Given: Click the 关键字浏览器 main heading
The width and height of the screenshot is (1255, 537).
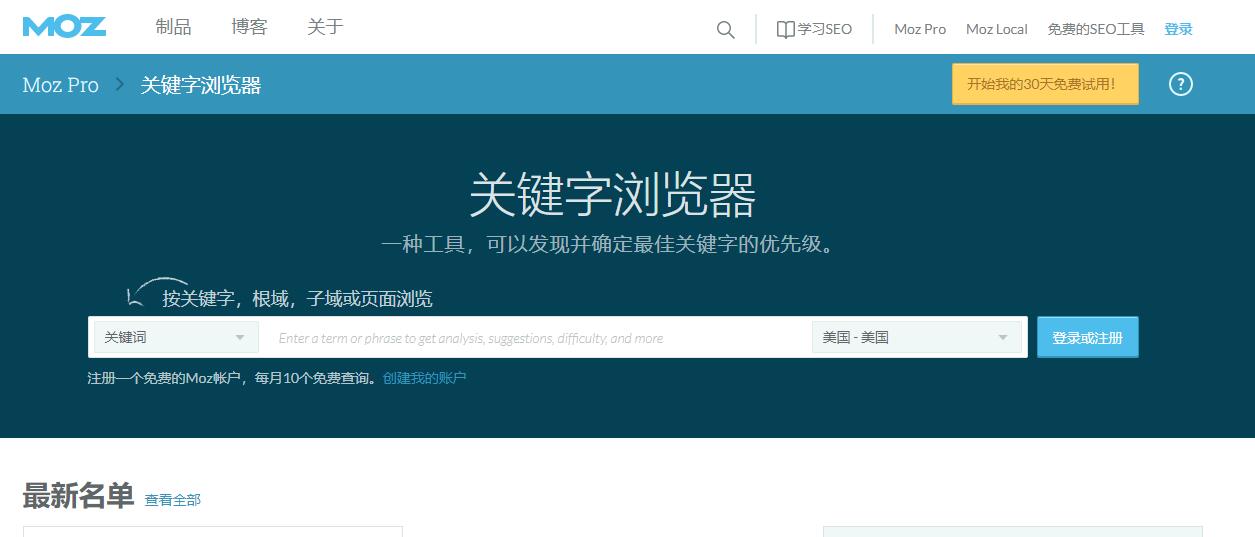Looking at the screenshot, I should click(613, 195).
